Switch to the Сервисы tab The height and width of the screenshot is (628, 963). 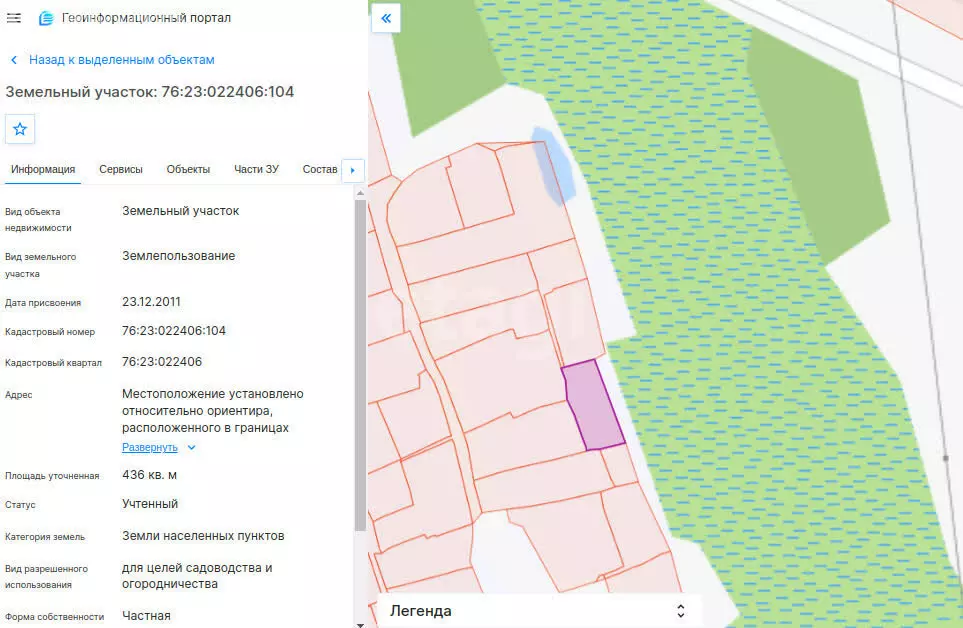click(120, 169)
